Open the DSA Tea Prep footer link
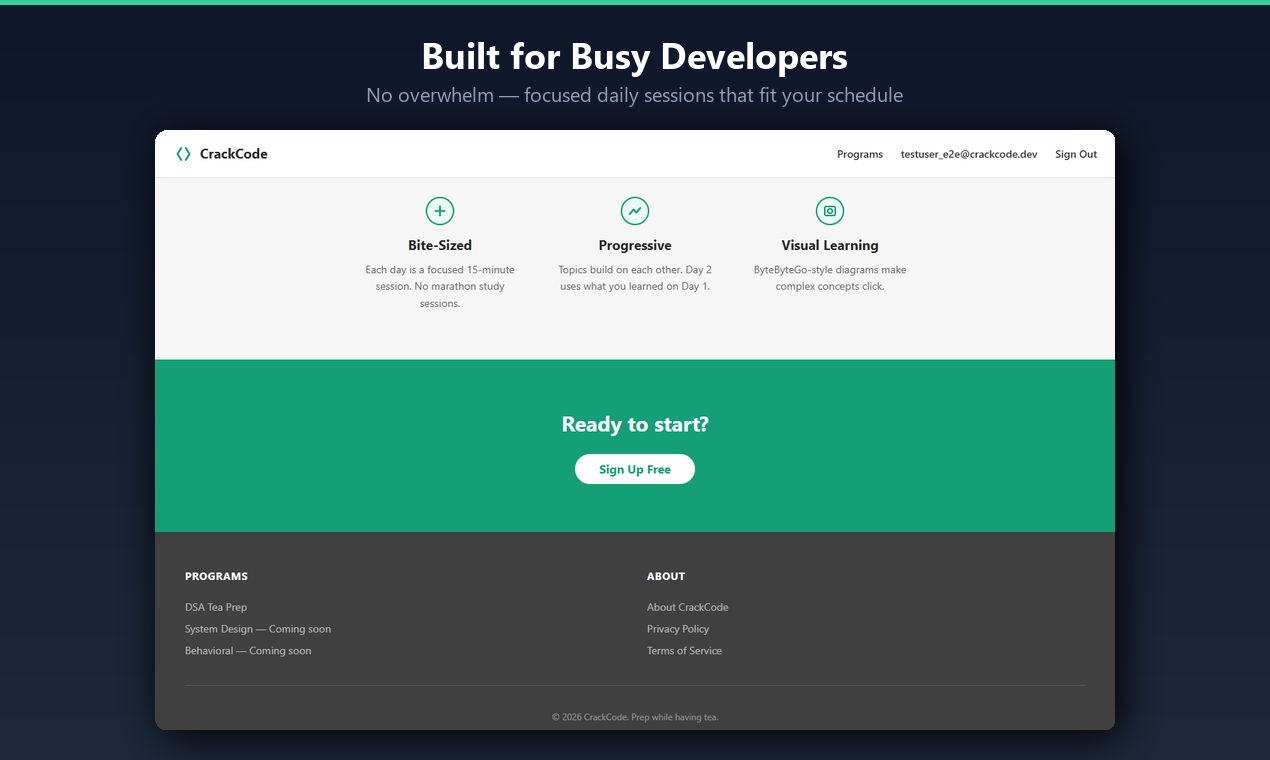 pyautogui.click(x=216, y=607)
